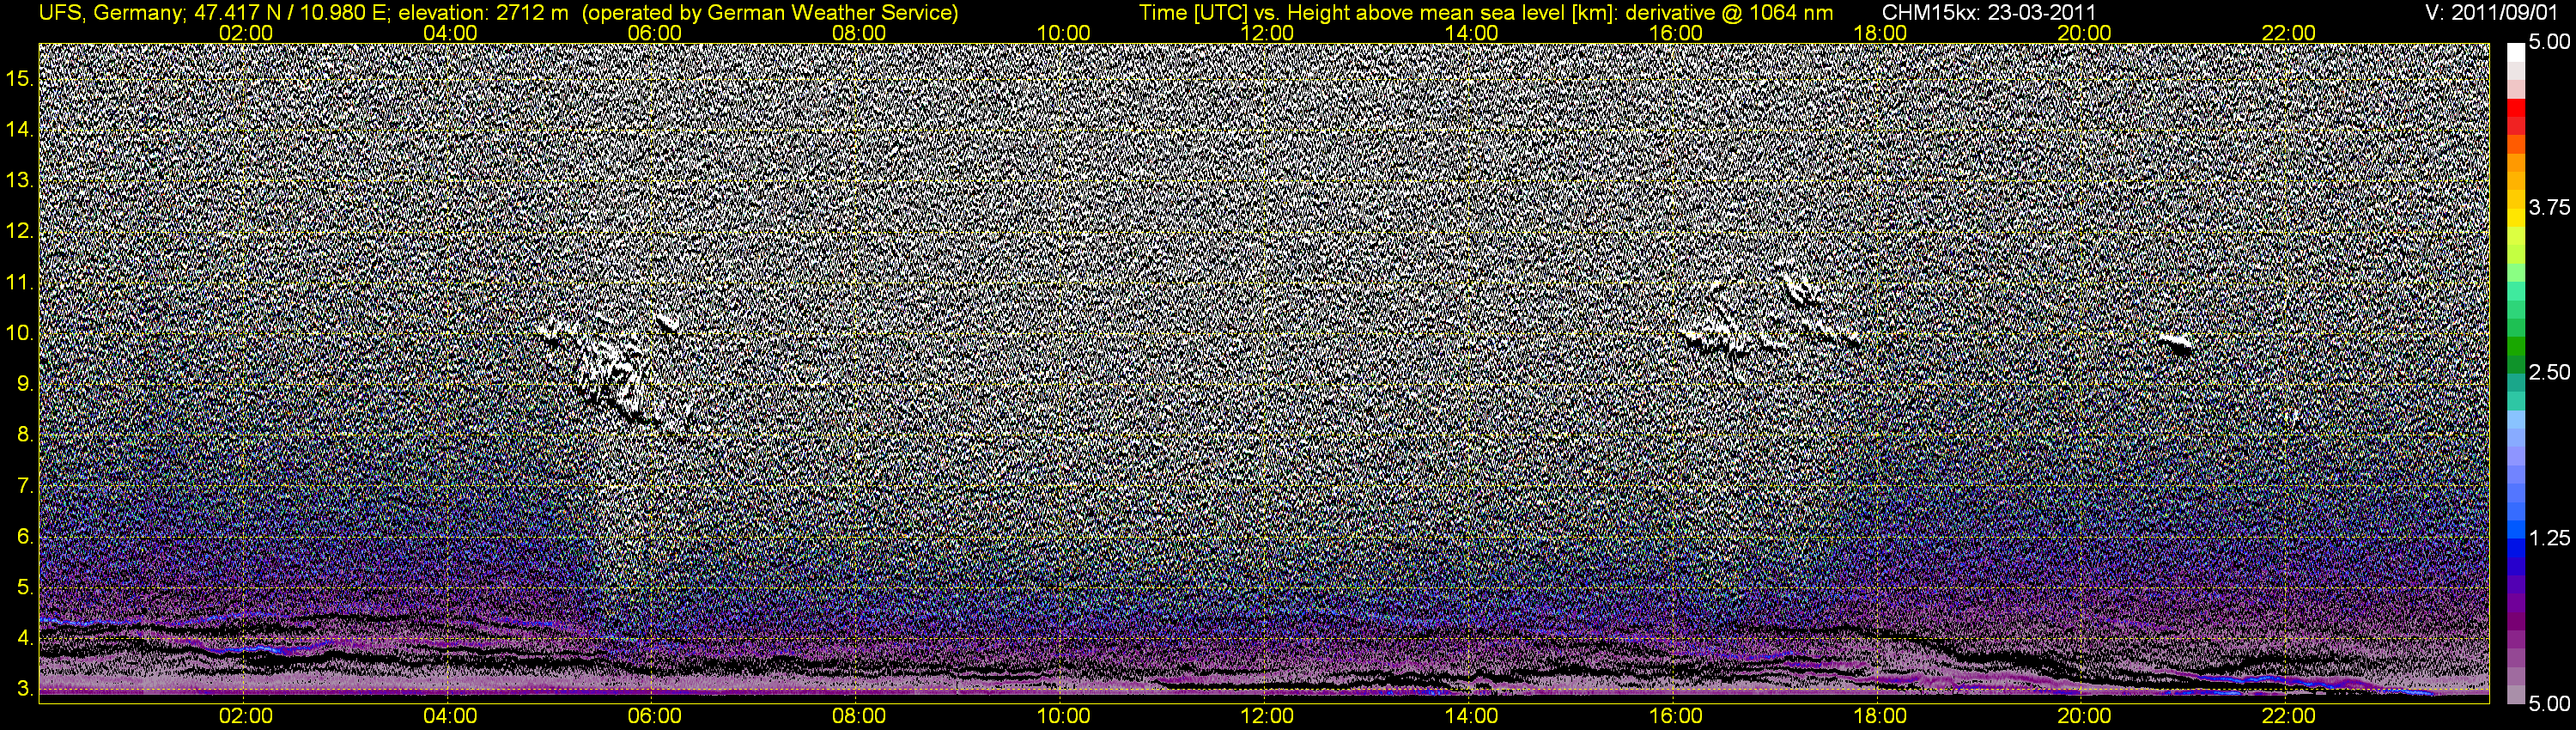Pick the white top segment of the colorbar

click(x=2516, y=52)
